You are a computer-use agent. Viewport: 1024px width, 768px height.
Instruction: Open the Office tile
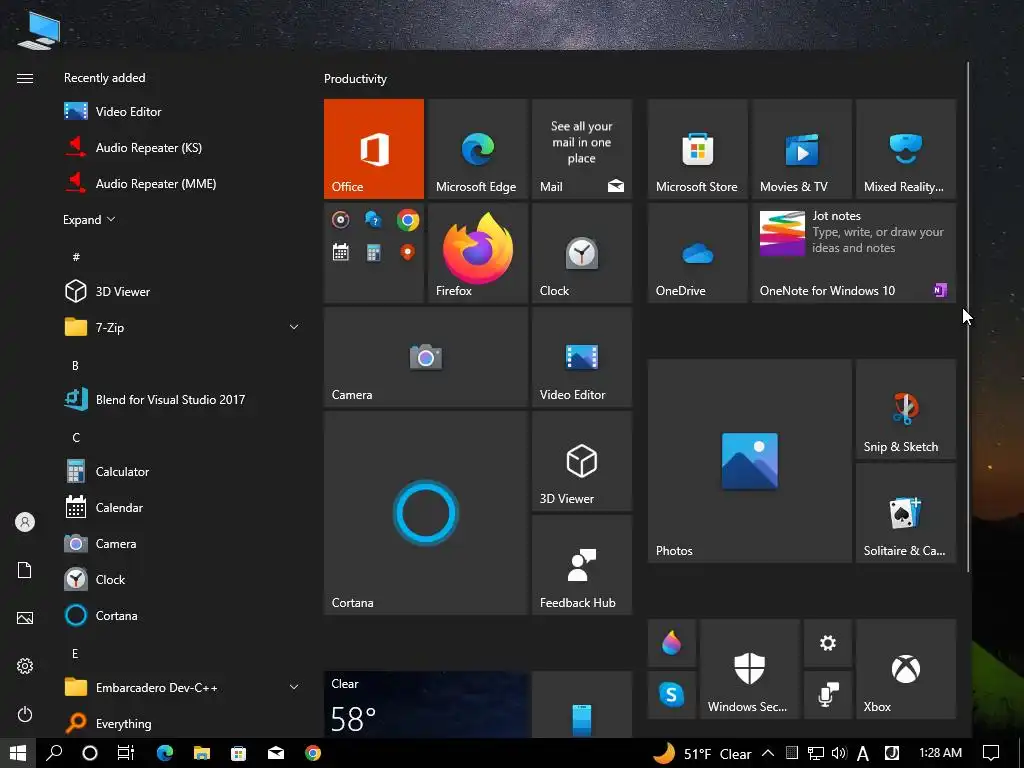click(x=374, y=149)
